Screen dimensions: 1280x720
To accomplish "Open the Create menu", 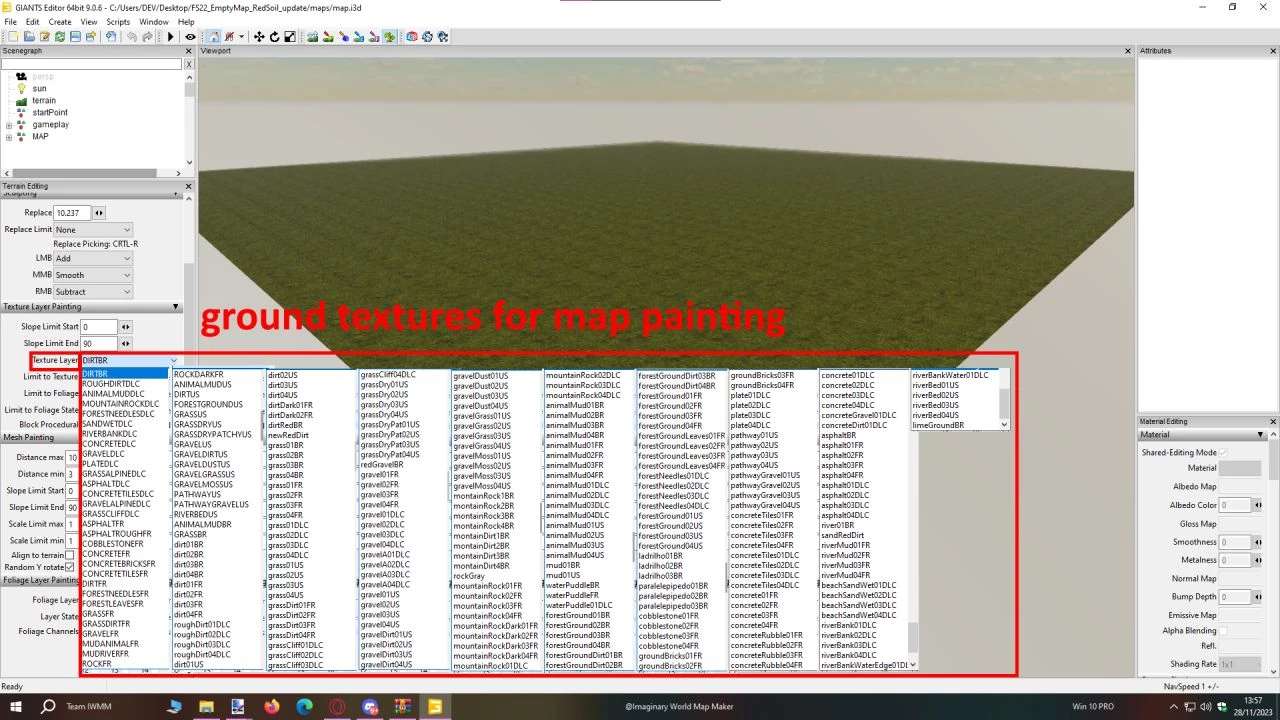I will (60, 21).
